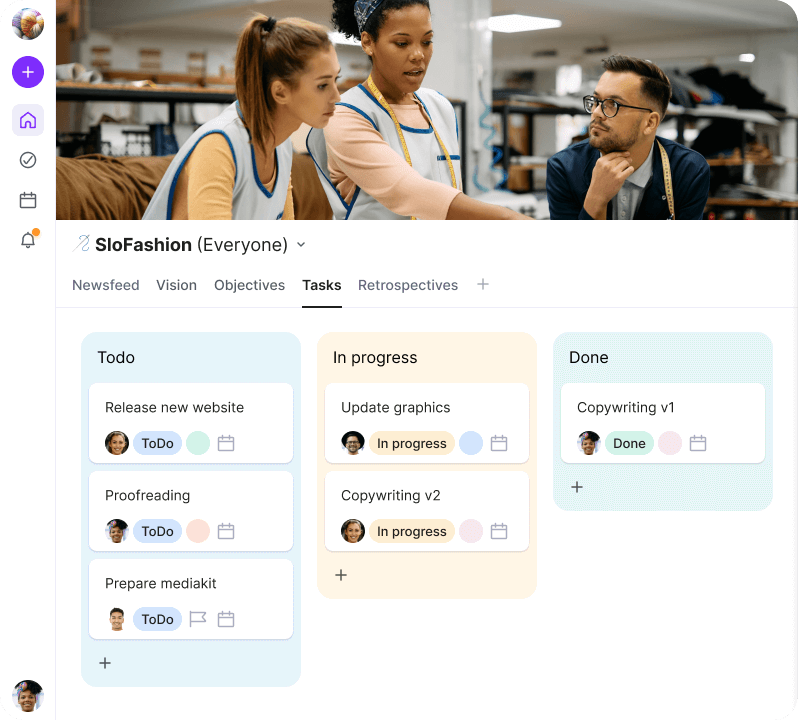The height and width of the screenshot is (720, 798).
Task: Click the priority flag on Prepare mediakit
Action: point(197,619)
